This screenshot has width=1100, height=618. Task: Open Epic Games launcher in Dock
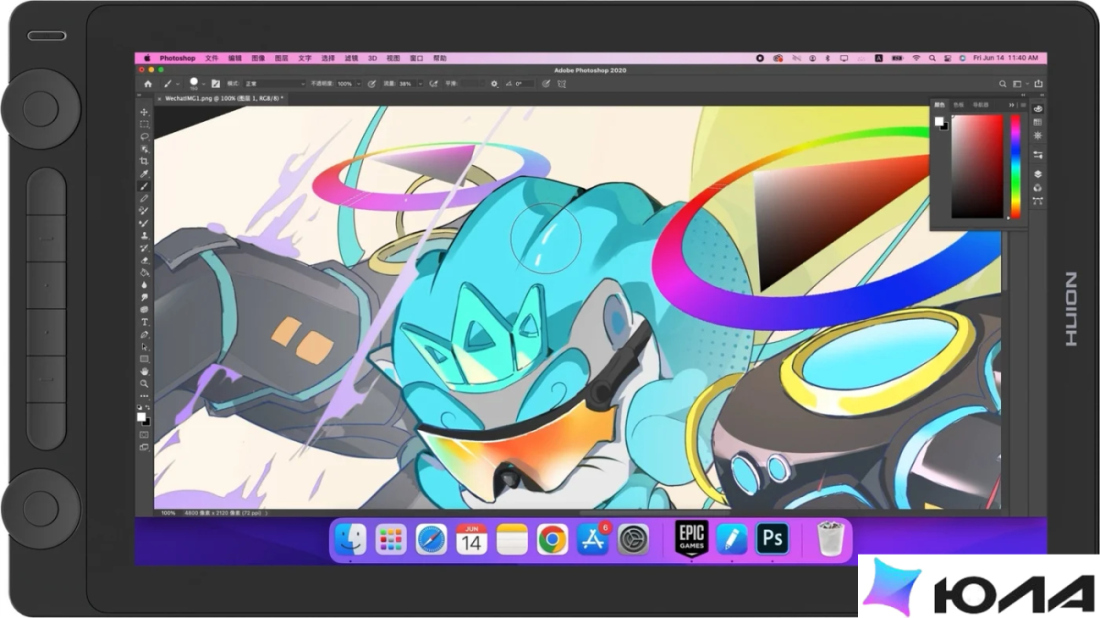pos(691,539)
